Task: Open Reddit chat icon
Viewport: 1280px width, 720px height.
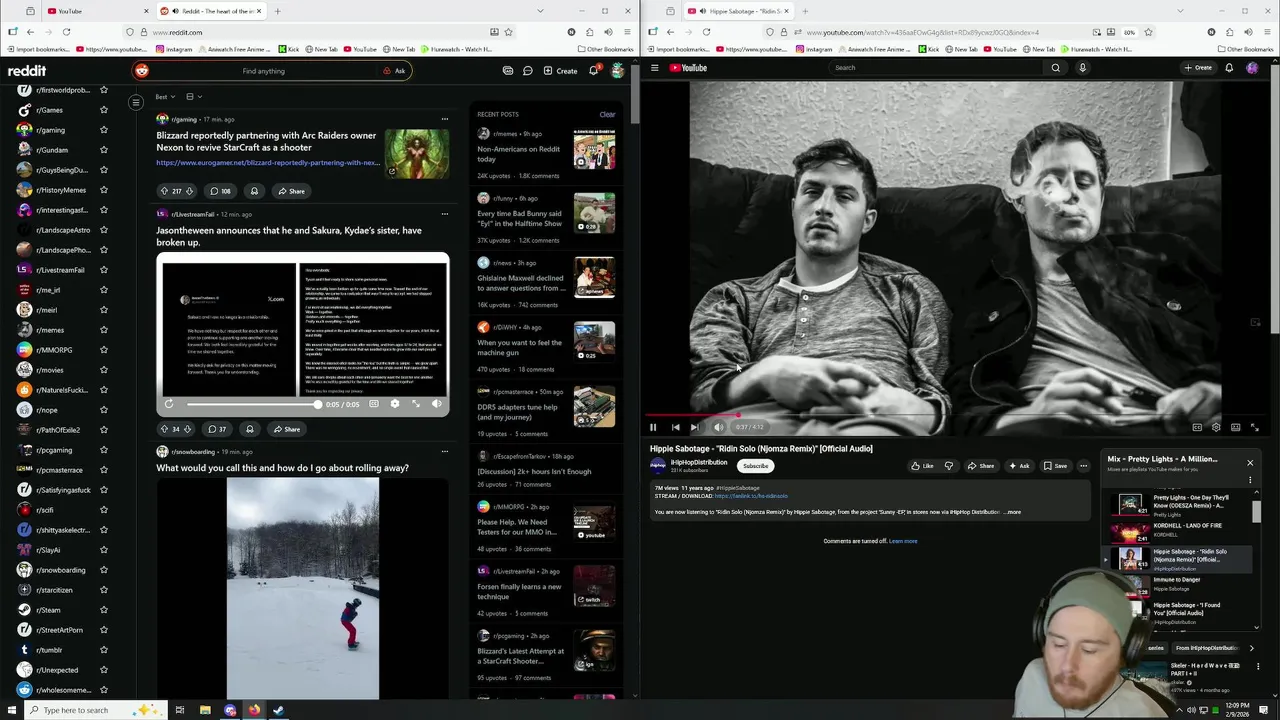Action: (x=527, y=71)
